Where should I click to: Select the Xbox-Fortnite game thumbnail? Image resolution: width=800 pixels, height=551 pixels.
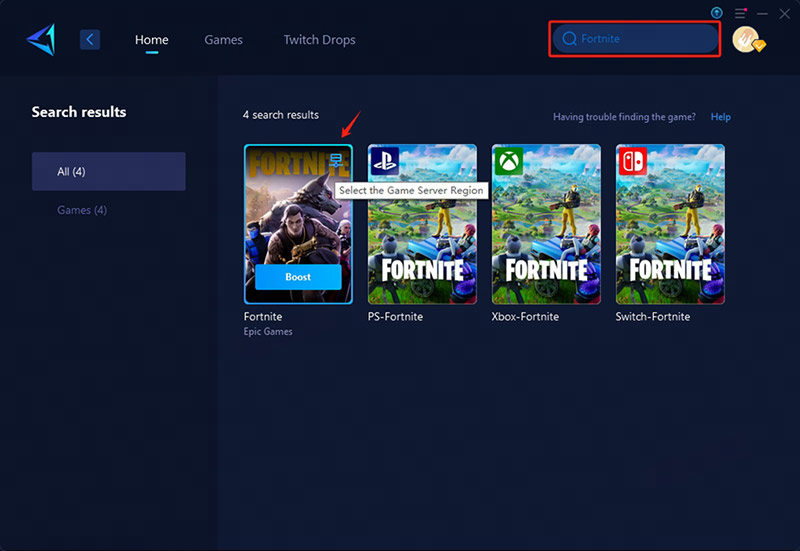[x=546, y=225]
